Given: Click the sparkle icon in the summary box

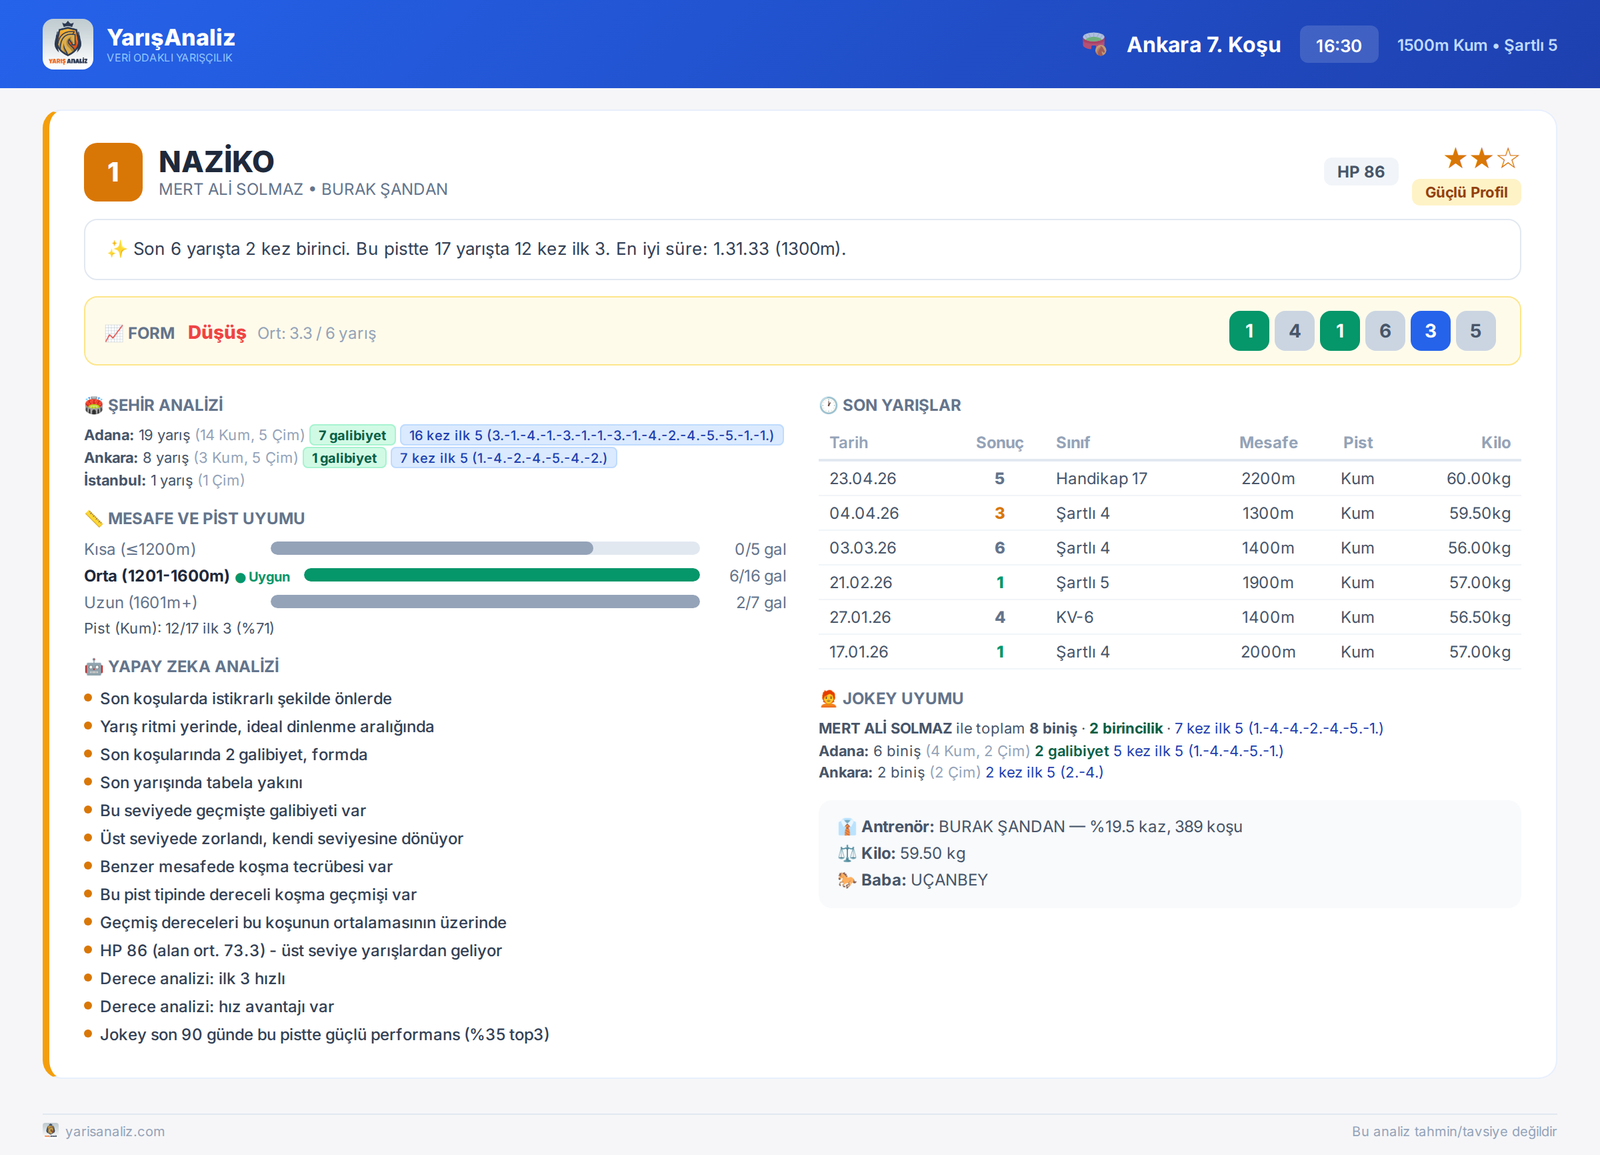Looking at the screenshot, I should pos(117,249).
